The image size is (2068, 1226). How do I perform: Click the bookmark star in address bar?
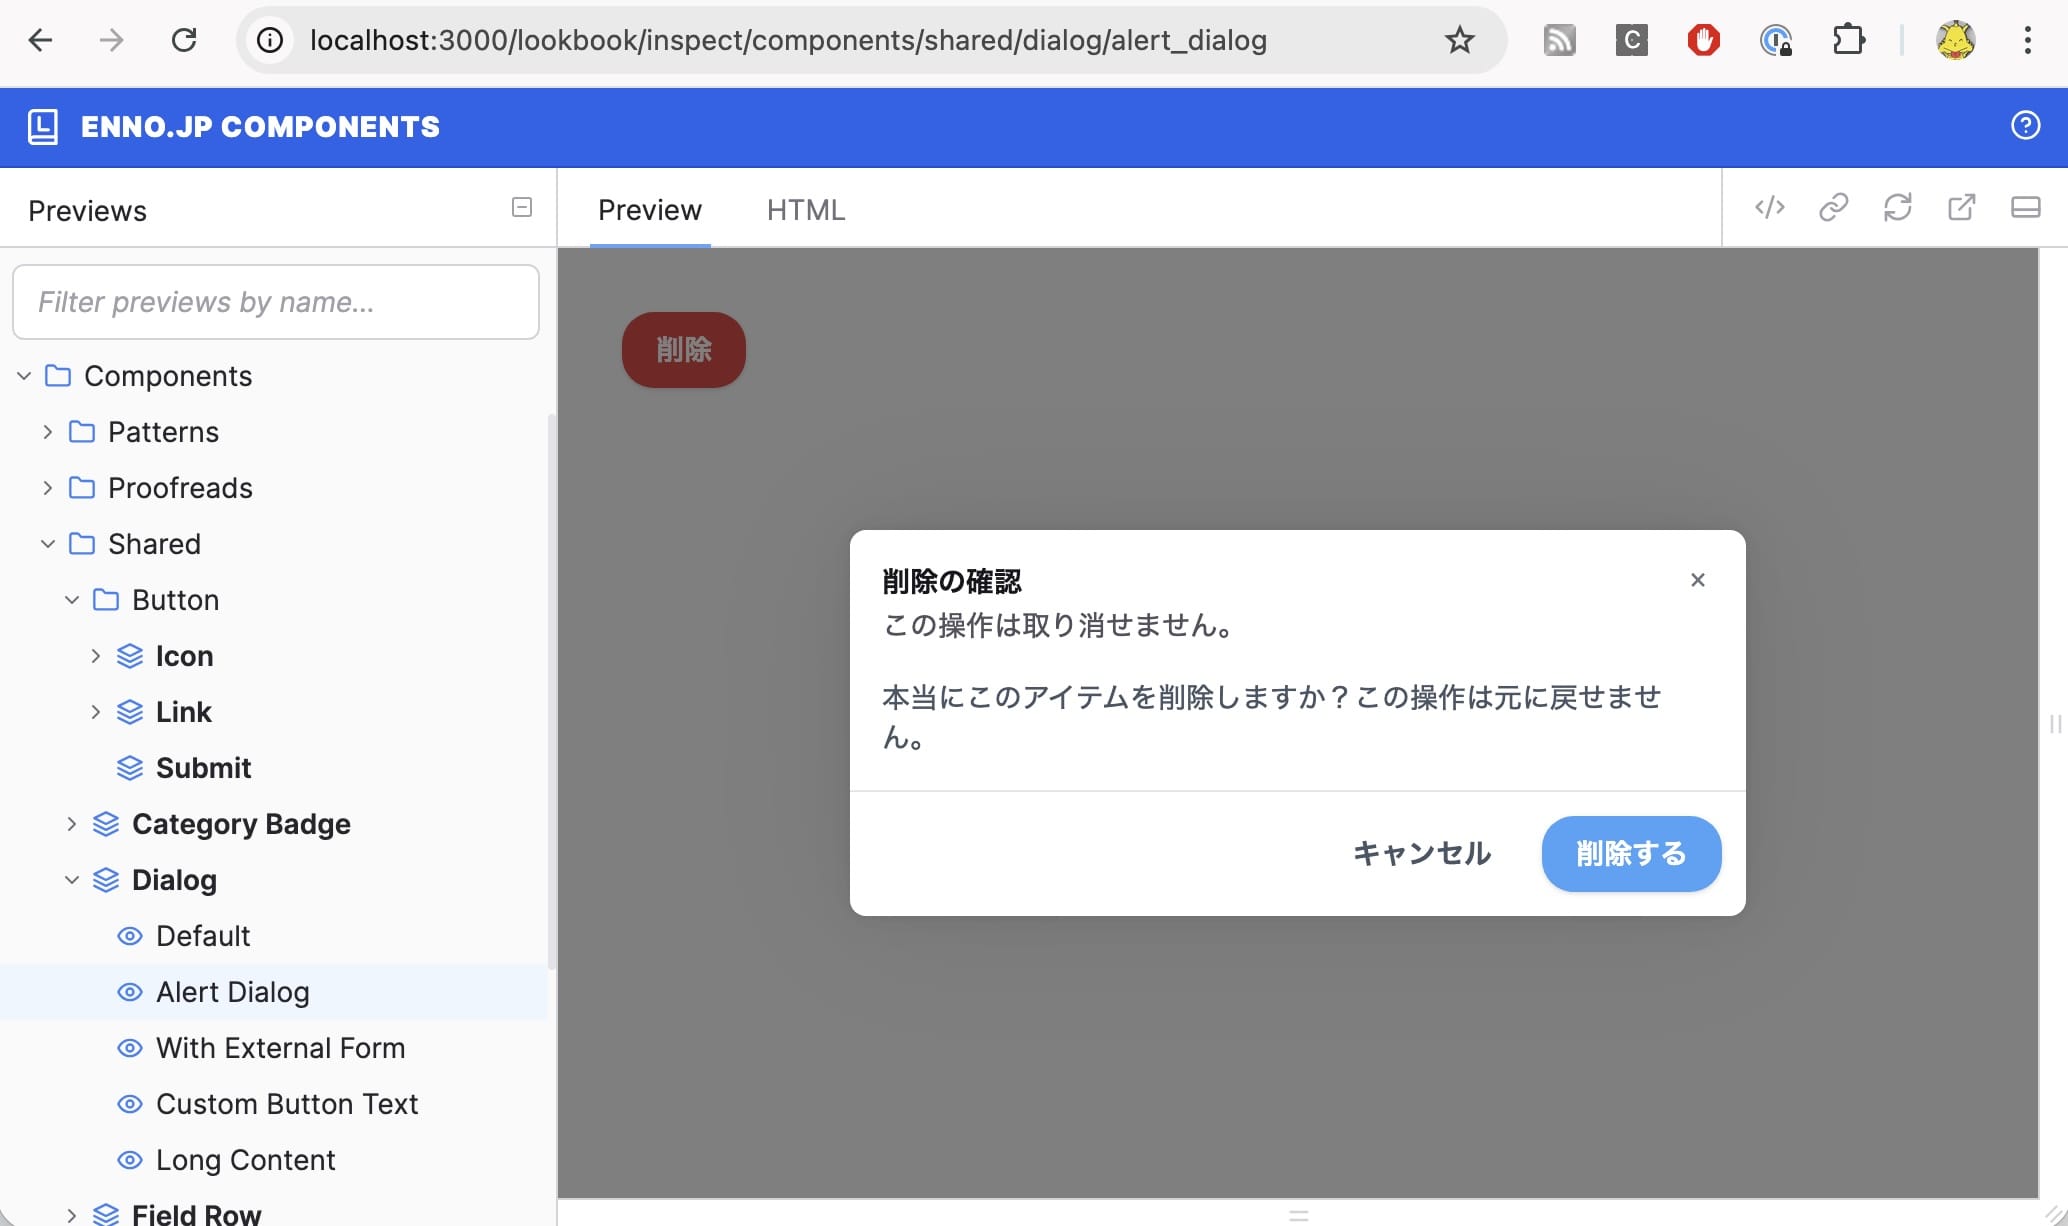(1459, 40)
